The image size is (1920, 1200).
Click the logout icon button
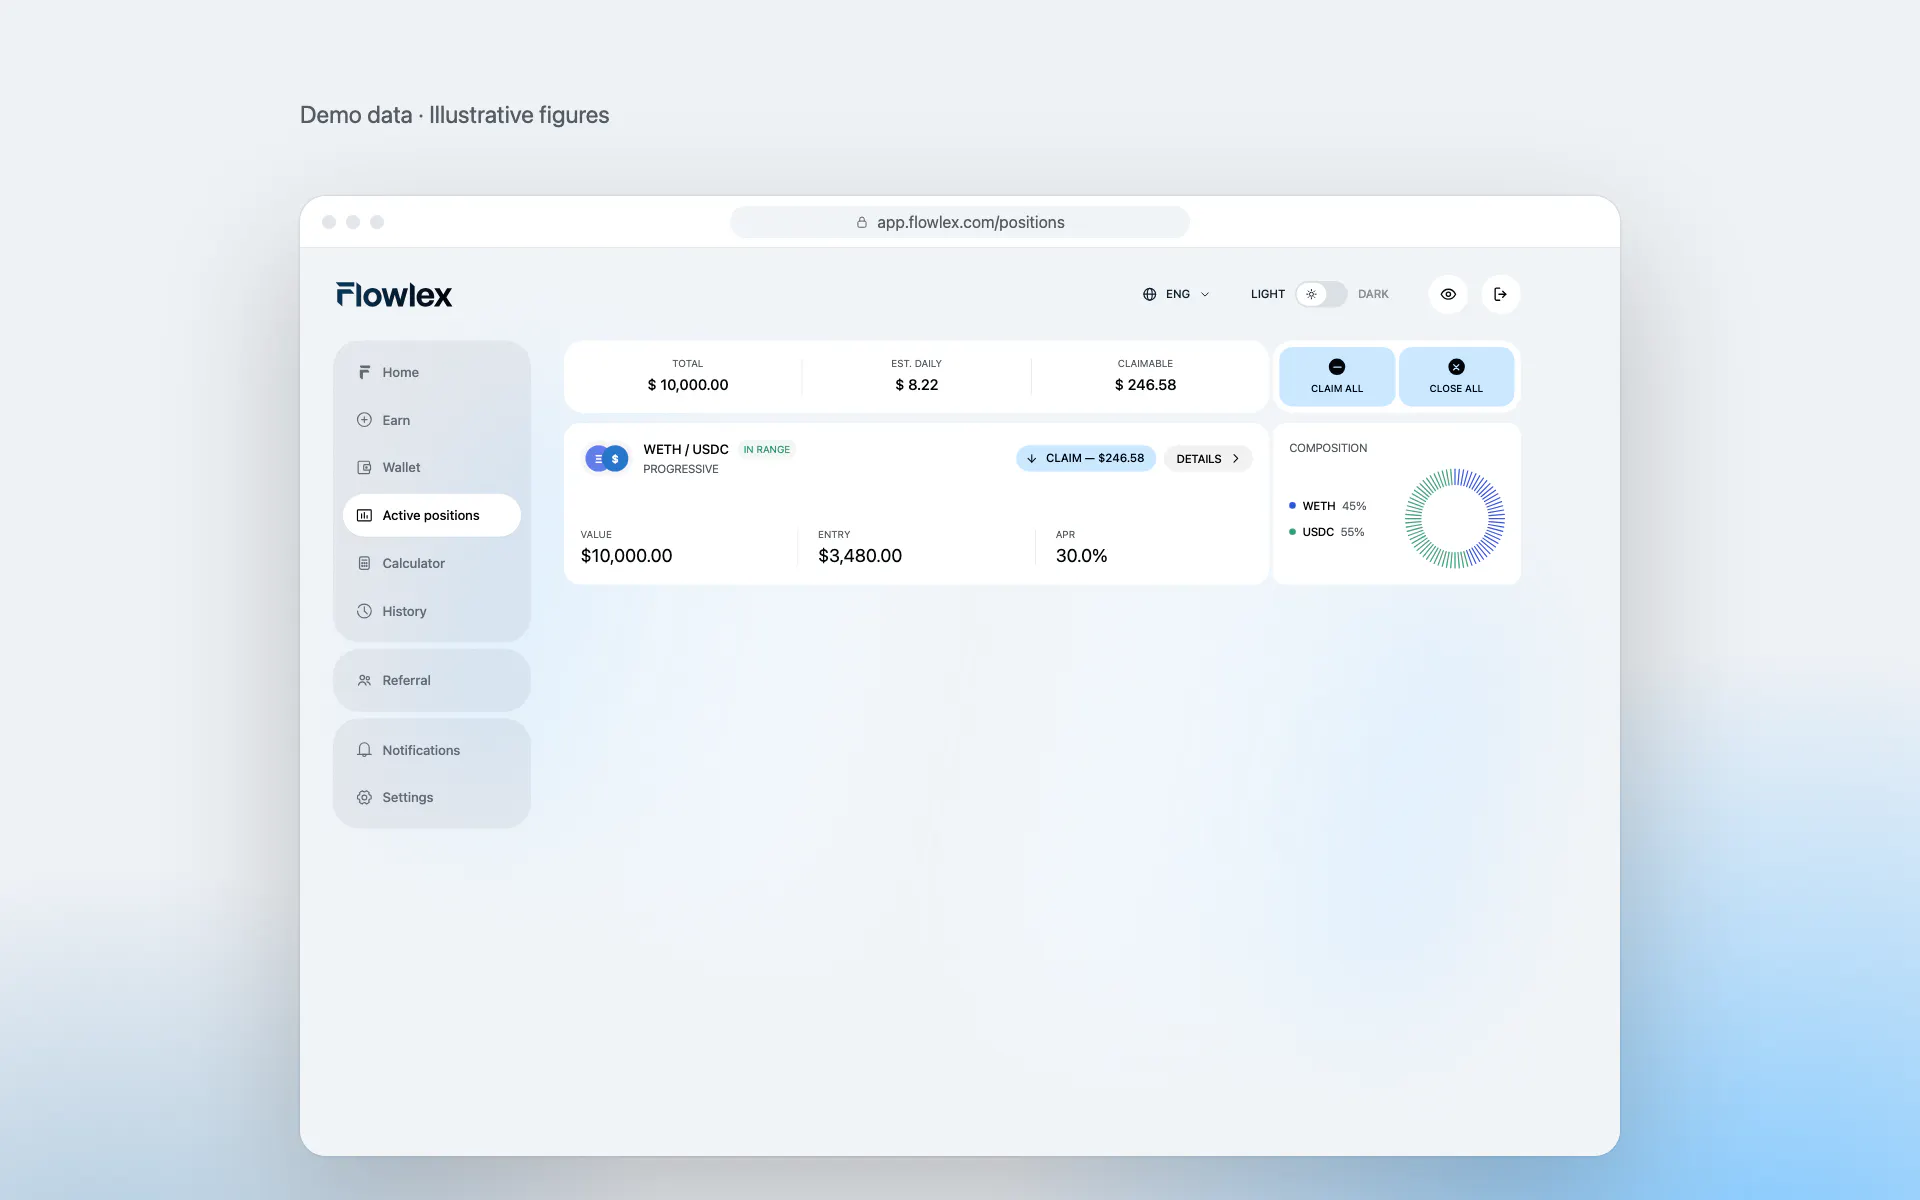(1500, 294)
